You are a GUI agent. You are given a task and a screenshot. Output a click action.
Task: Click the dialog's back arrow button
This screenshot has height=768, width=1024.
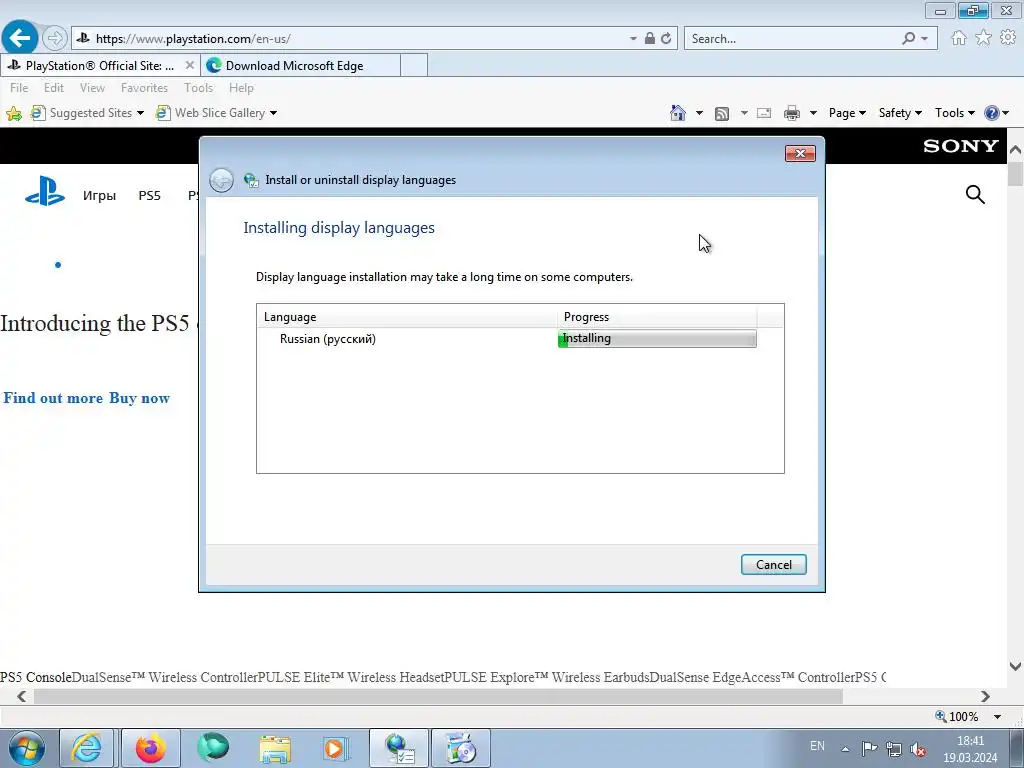point(221,180)
